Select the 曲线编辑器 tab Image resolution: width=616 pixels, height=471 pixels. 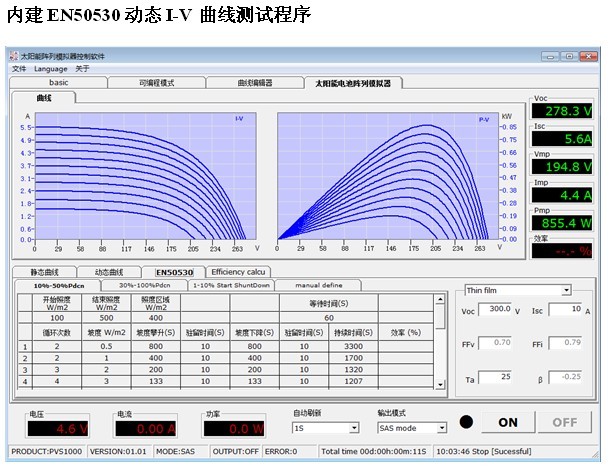pyautogui.click(x=254, y=83)
